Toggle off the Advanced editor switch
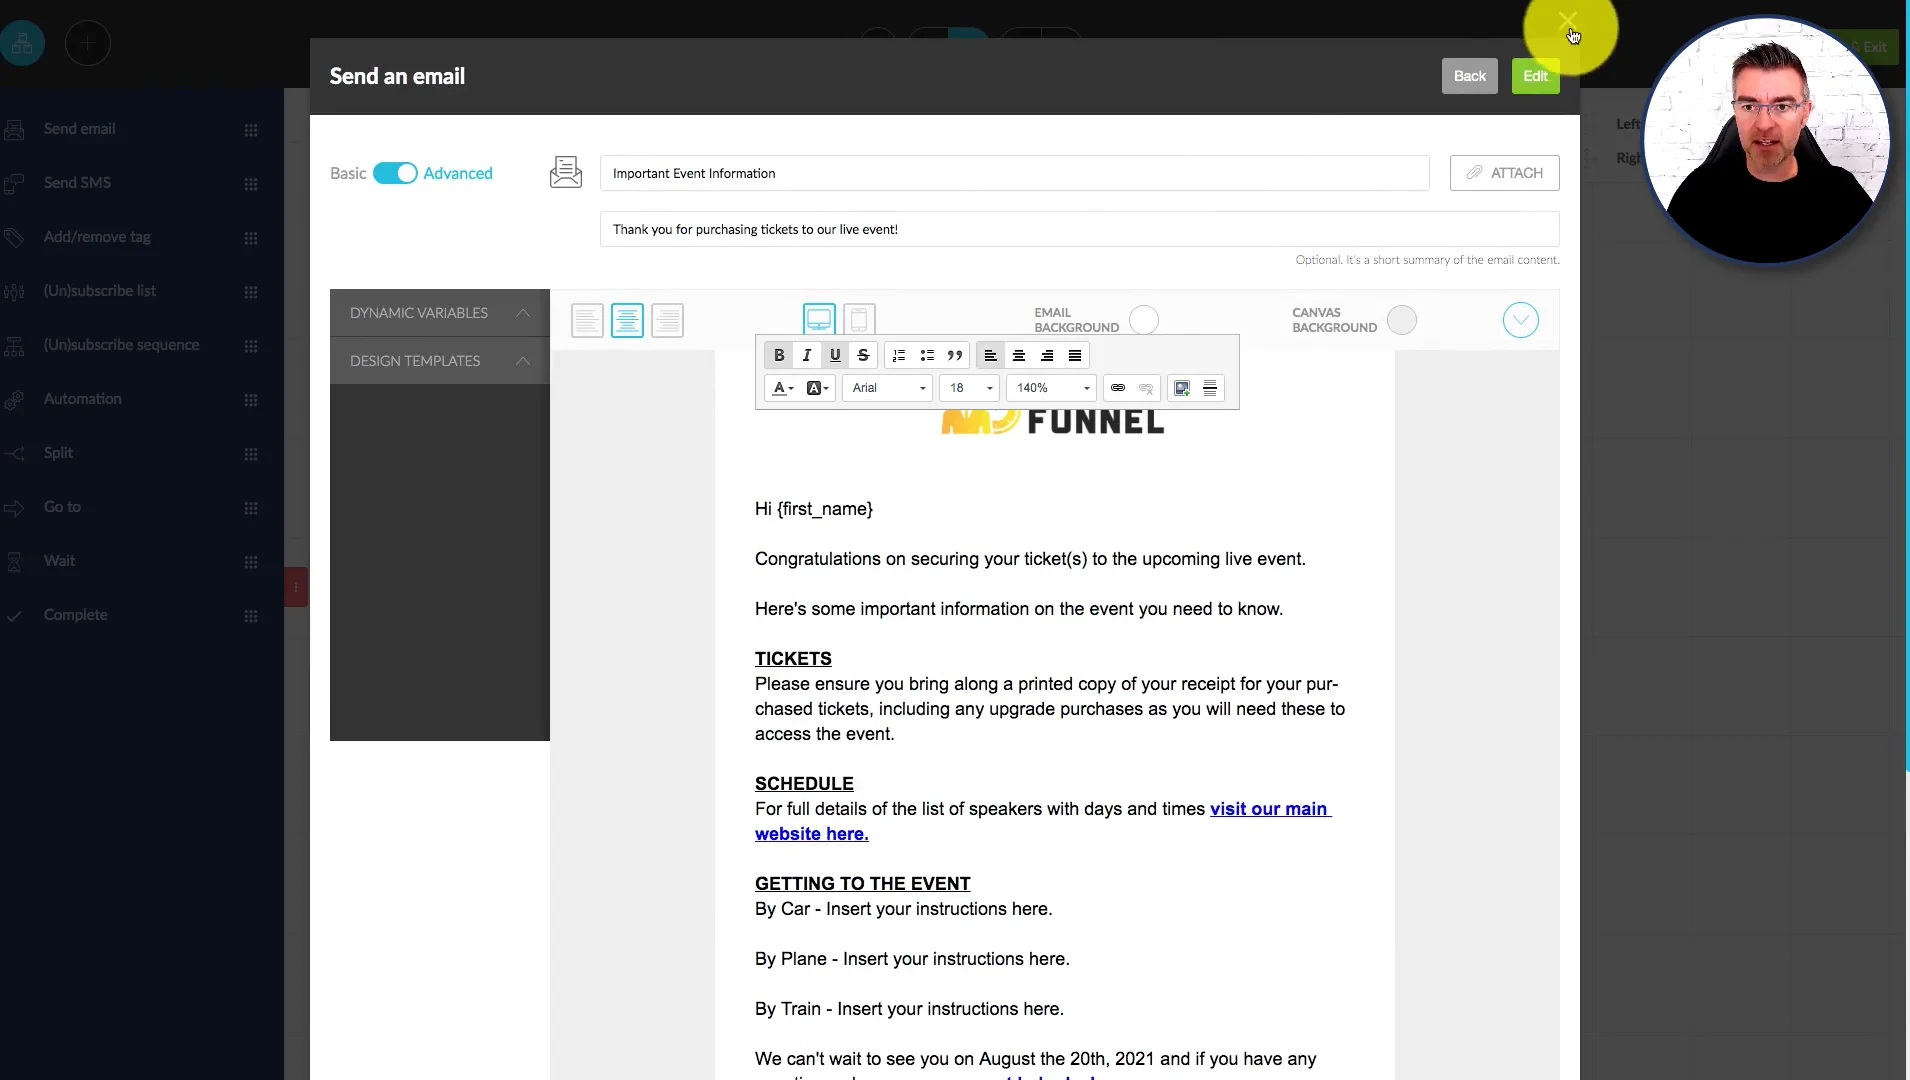The image size is (1910, 1080). [x=394, y=173]
